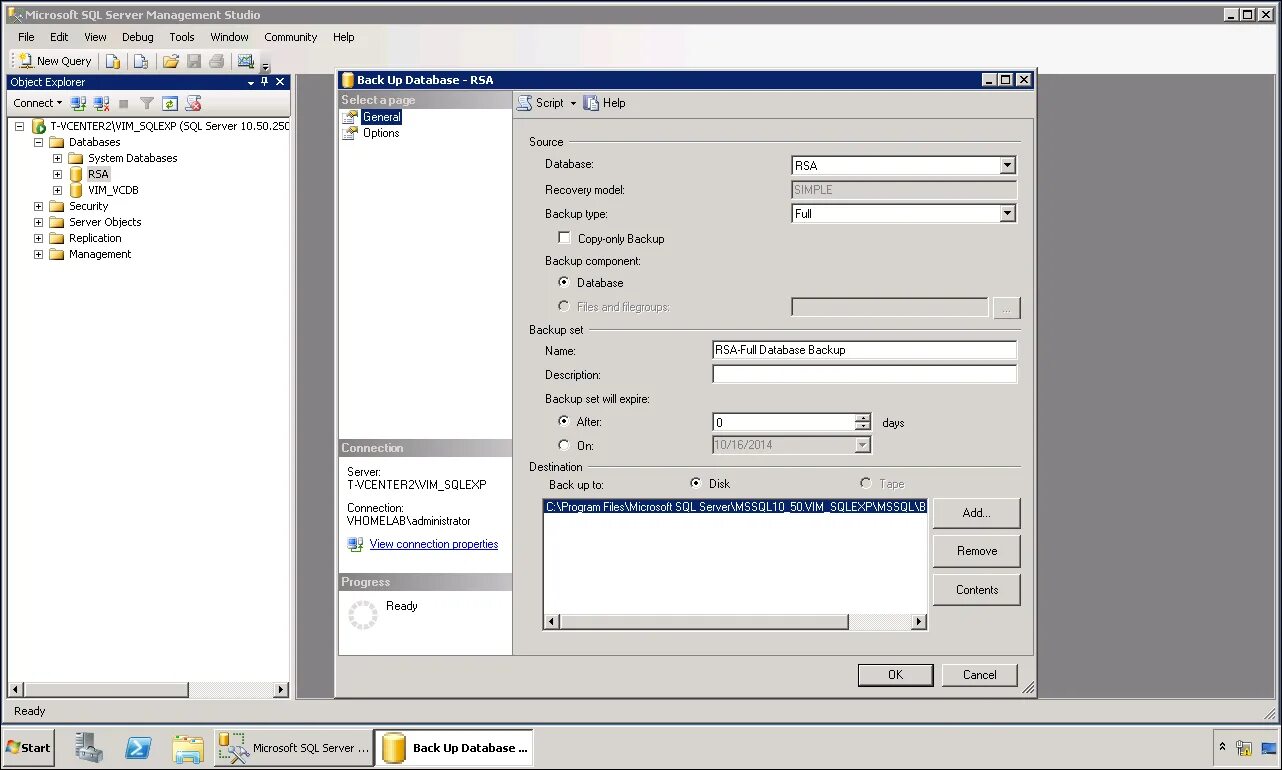Click the Remove destination button
The height and width of the screenshot is (770, 1282).
tap(976, 551)
